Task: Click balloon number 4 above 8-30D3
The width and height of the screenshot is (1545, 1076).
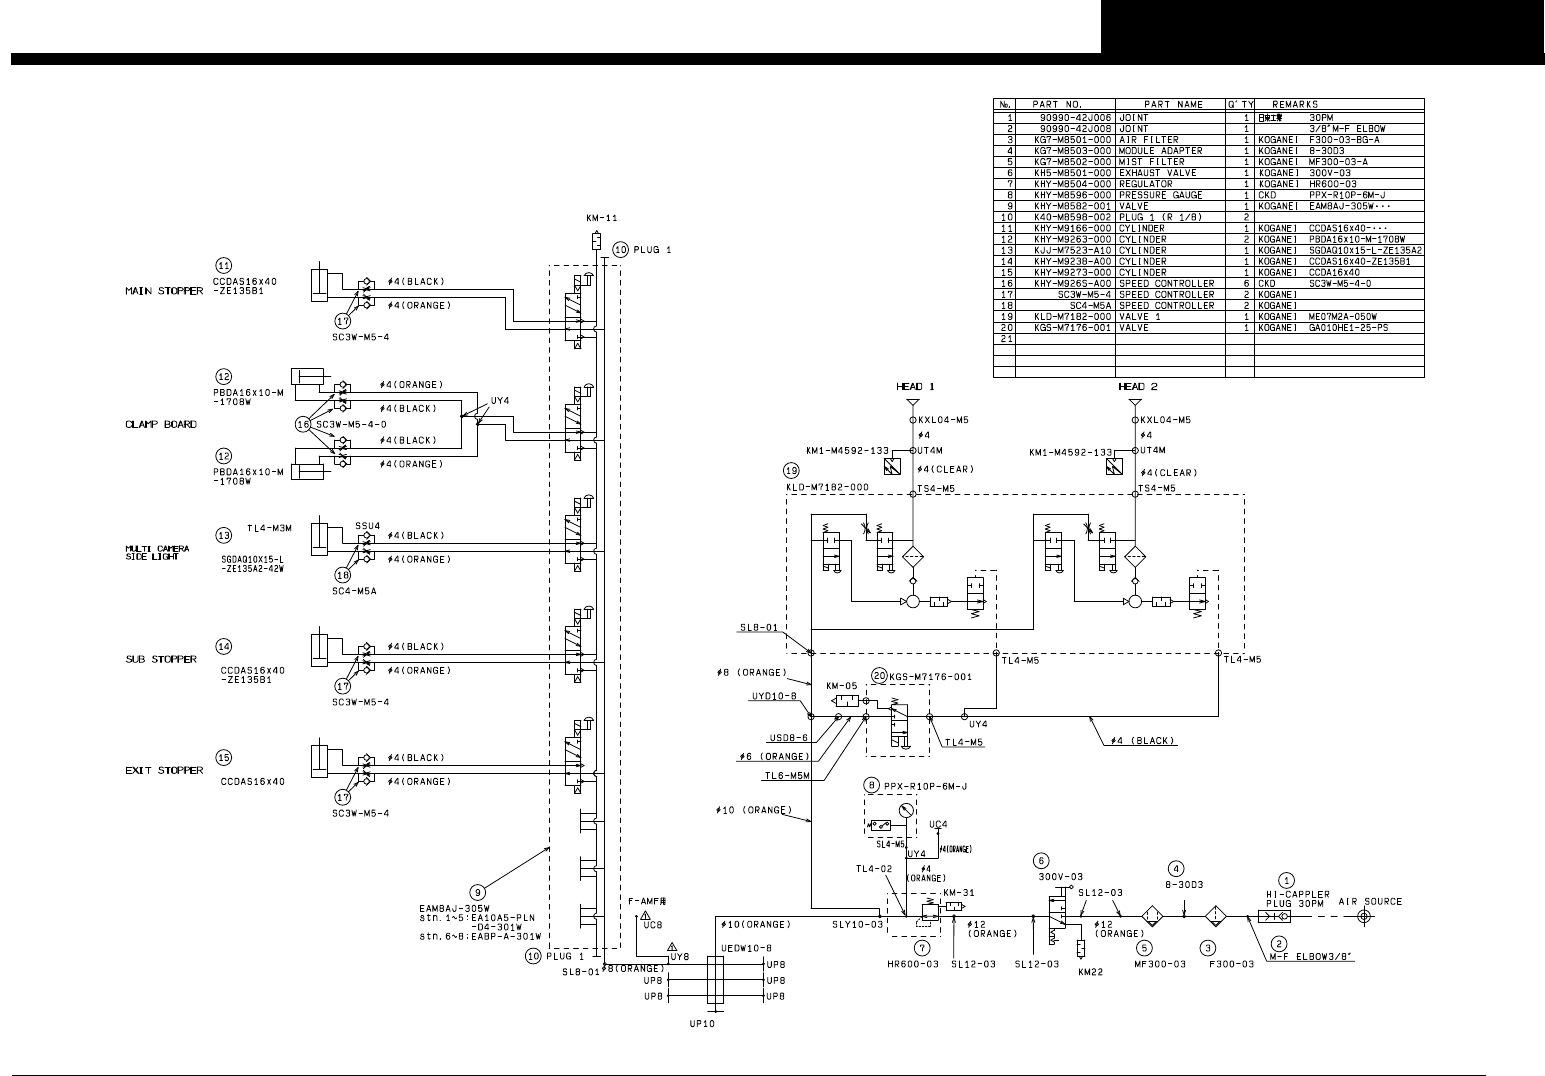Action: [x=1178, y=868]
